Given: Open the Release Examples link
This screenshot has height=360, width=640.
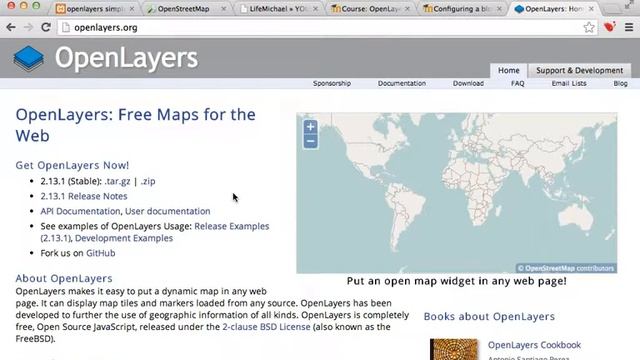Looking at the screenshot, I should point(232,226).
